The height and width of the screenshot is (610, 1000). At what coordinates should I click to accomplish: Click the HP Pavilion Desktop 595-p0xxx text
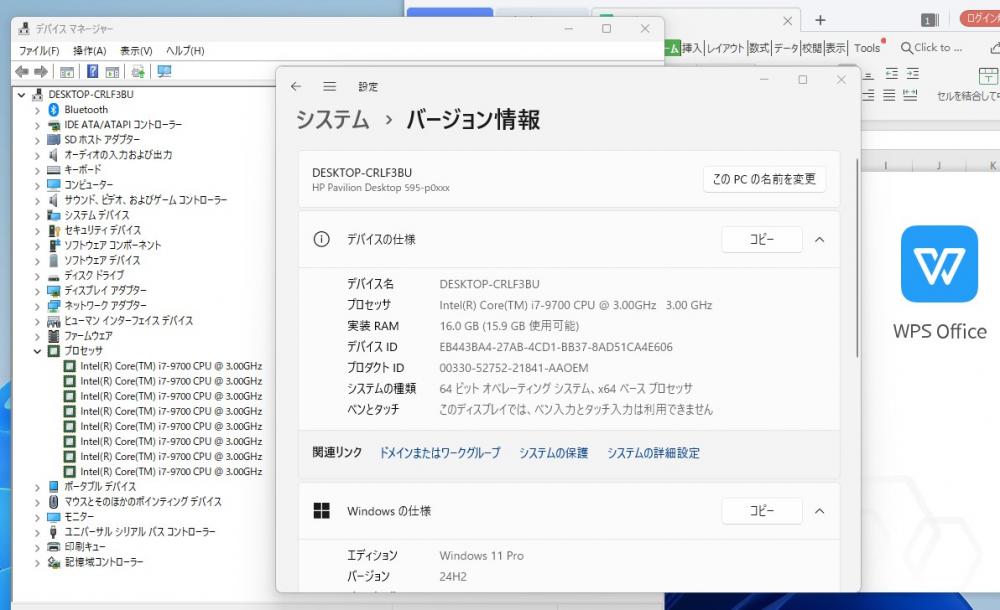(381, 188)
